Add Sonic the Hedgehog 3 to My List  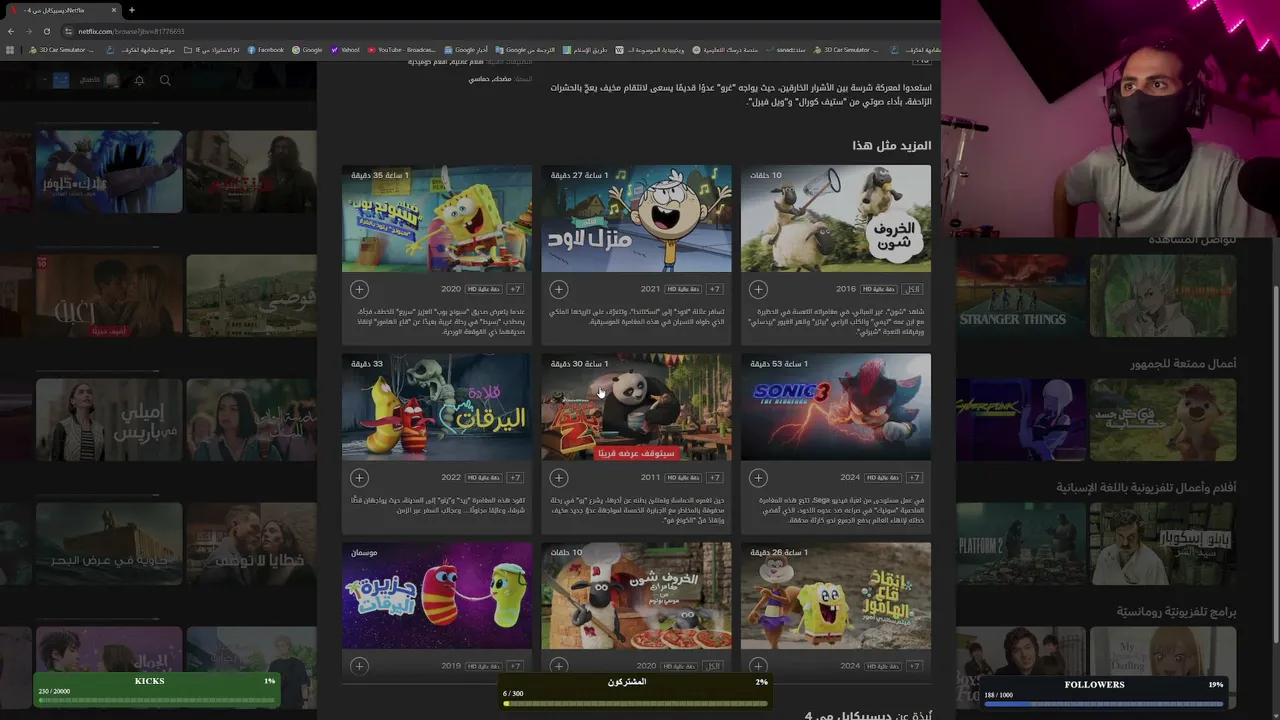758,478
